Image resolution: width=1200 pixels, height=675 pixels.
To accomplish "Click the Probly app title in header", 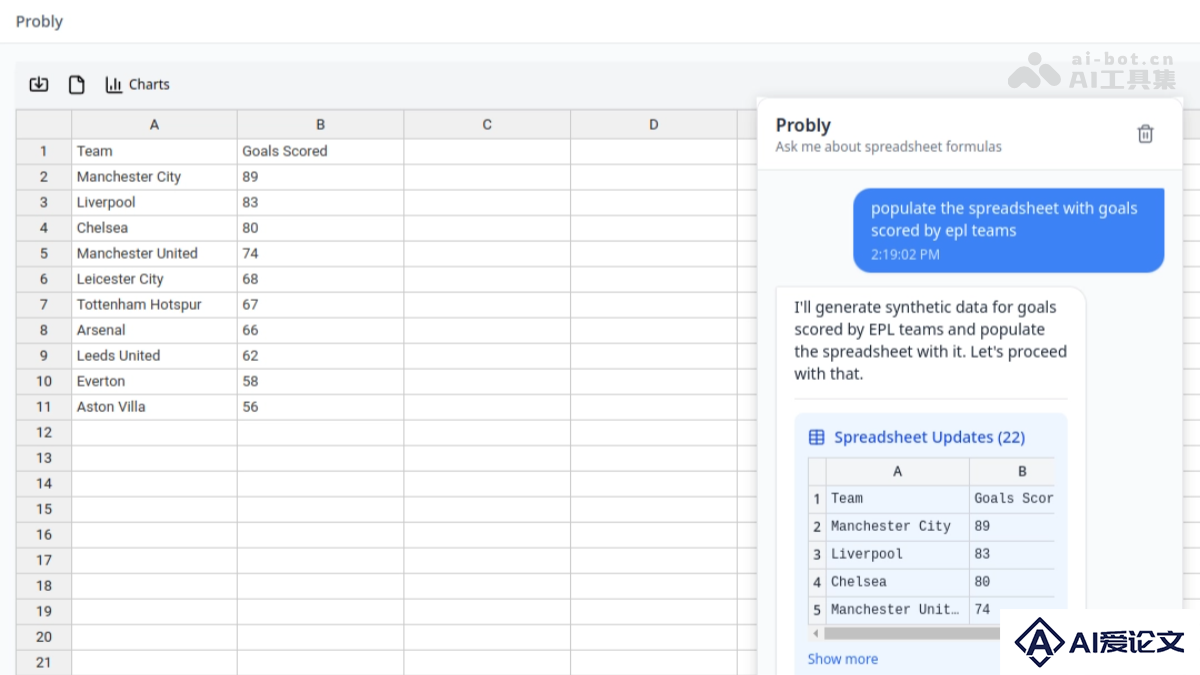I will point(39,21).
